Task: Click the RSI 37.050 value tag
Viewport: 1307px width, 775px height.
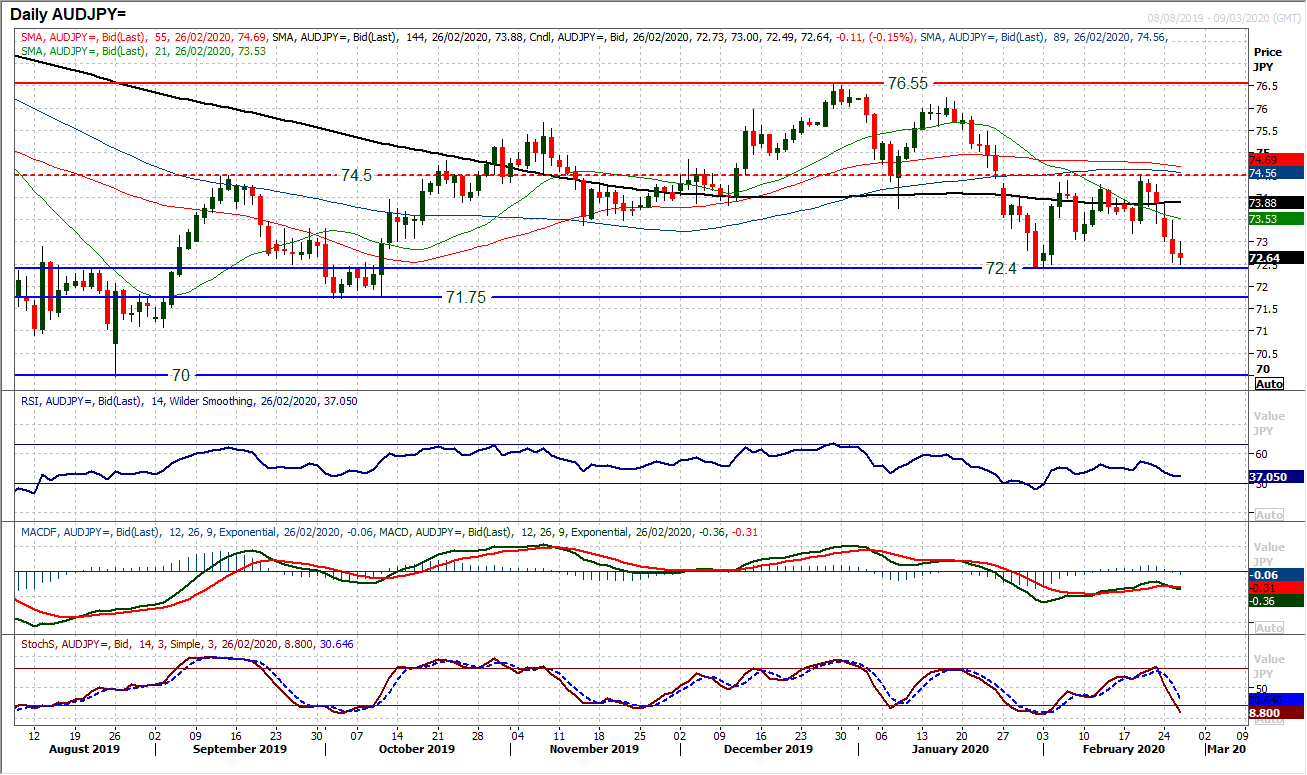Action: [1277, 478]
